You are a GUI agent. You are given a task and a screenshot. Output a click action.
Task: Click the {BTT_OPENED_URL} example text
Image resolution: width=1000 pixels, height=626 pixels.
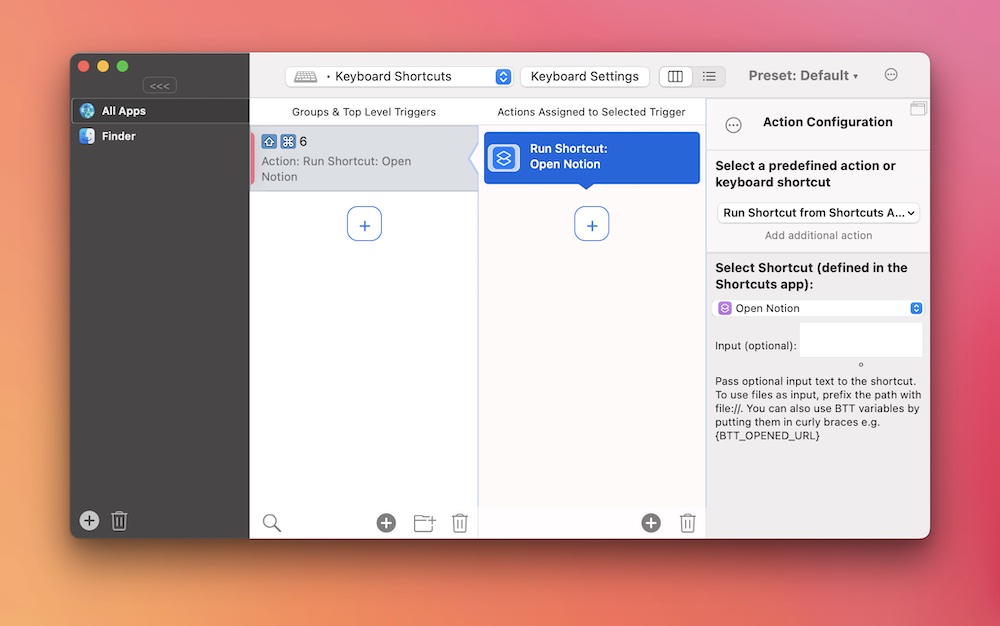pos(767,436)
